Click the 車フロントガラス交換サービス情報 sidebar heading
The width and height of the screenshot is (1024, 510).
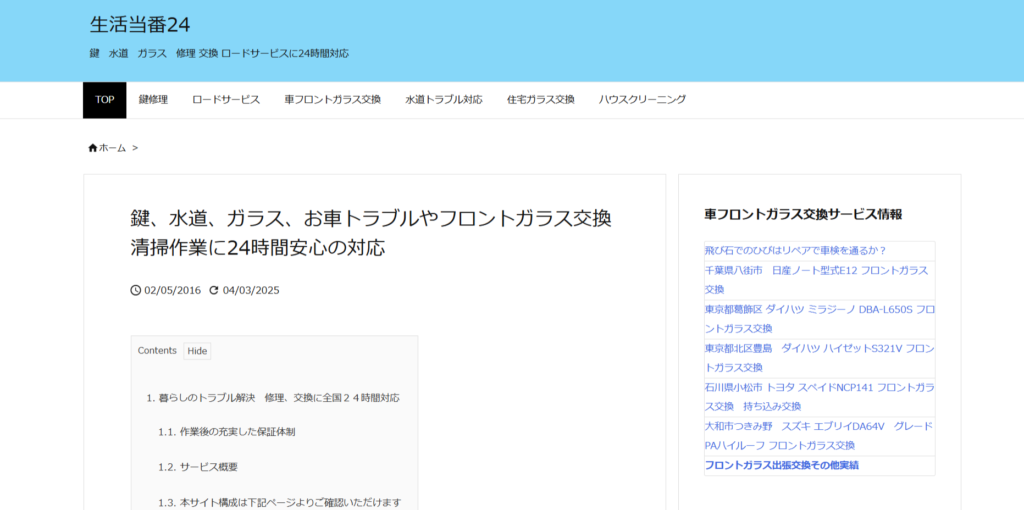tap(803, 214)
